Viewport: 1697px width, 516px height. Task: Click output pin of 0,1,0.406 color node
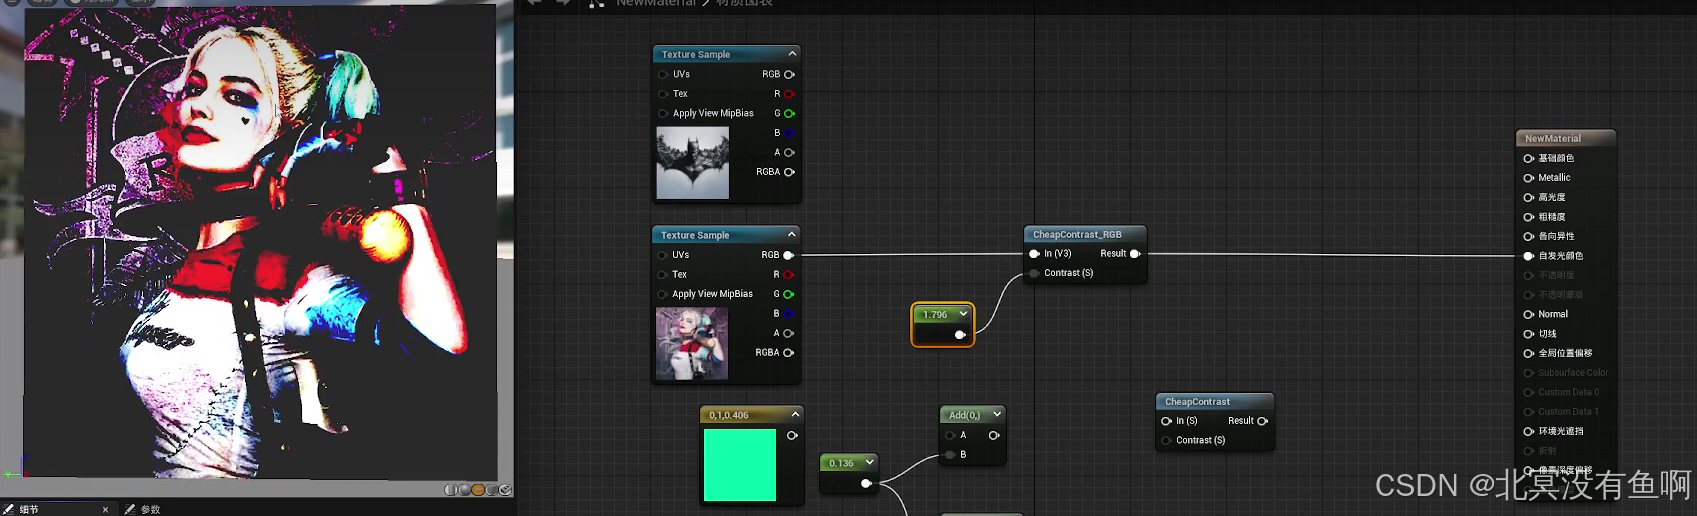(792, 436)
